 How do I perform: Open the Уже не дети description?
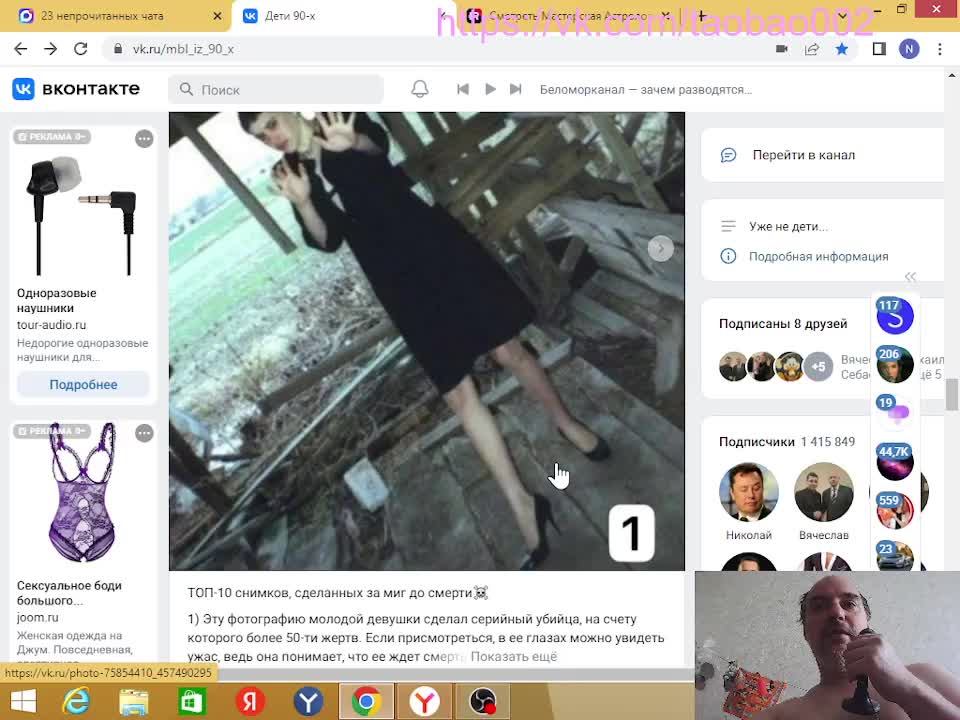click(x=789, y=227)
